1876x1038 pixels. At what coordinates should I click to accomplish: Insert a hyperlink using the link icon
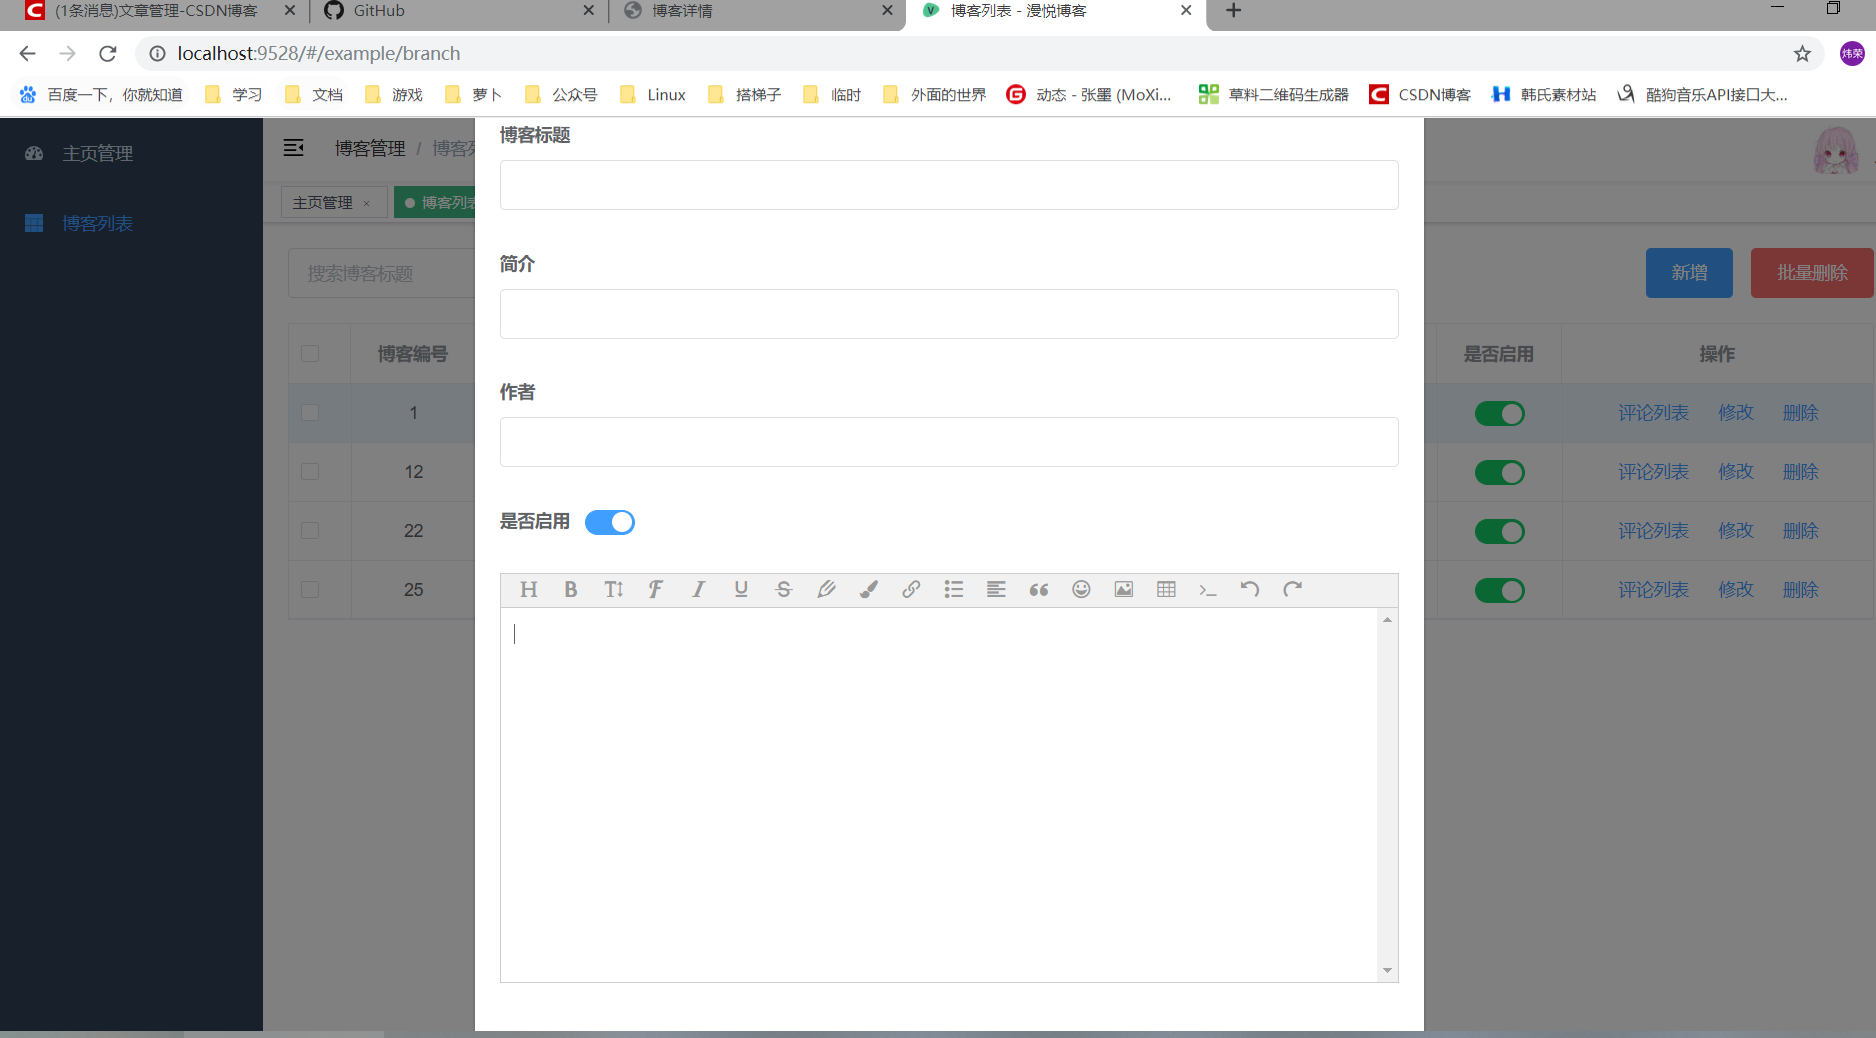click(910, 590)
